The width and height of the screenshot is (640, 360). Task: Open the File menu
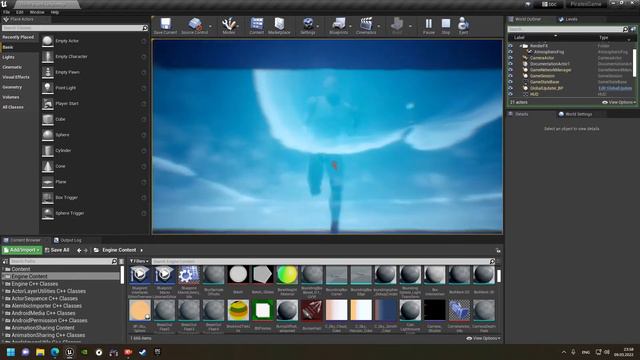7,12
